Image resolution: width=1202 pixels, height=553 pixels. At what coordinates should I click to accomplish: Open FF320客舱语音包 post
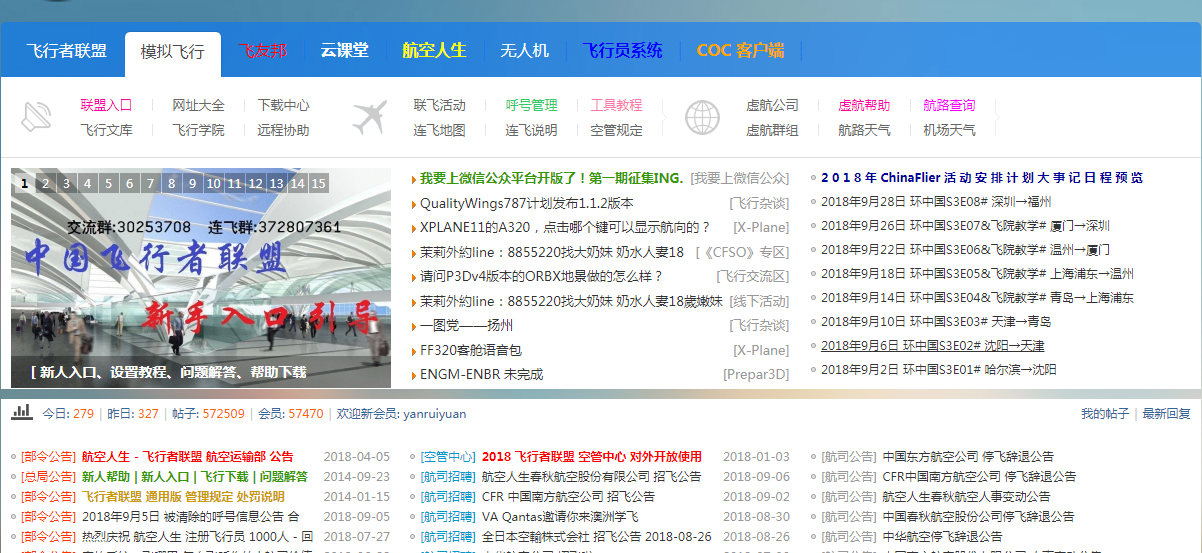471,350
